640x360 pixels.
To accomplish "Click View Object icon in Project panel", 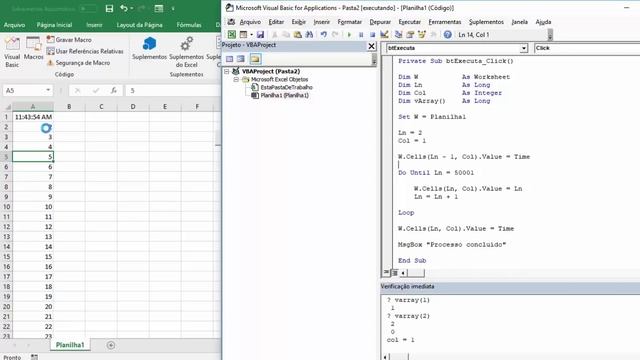I will 241,59.
